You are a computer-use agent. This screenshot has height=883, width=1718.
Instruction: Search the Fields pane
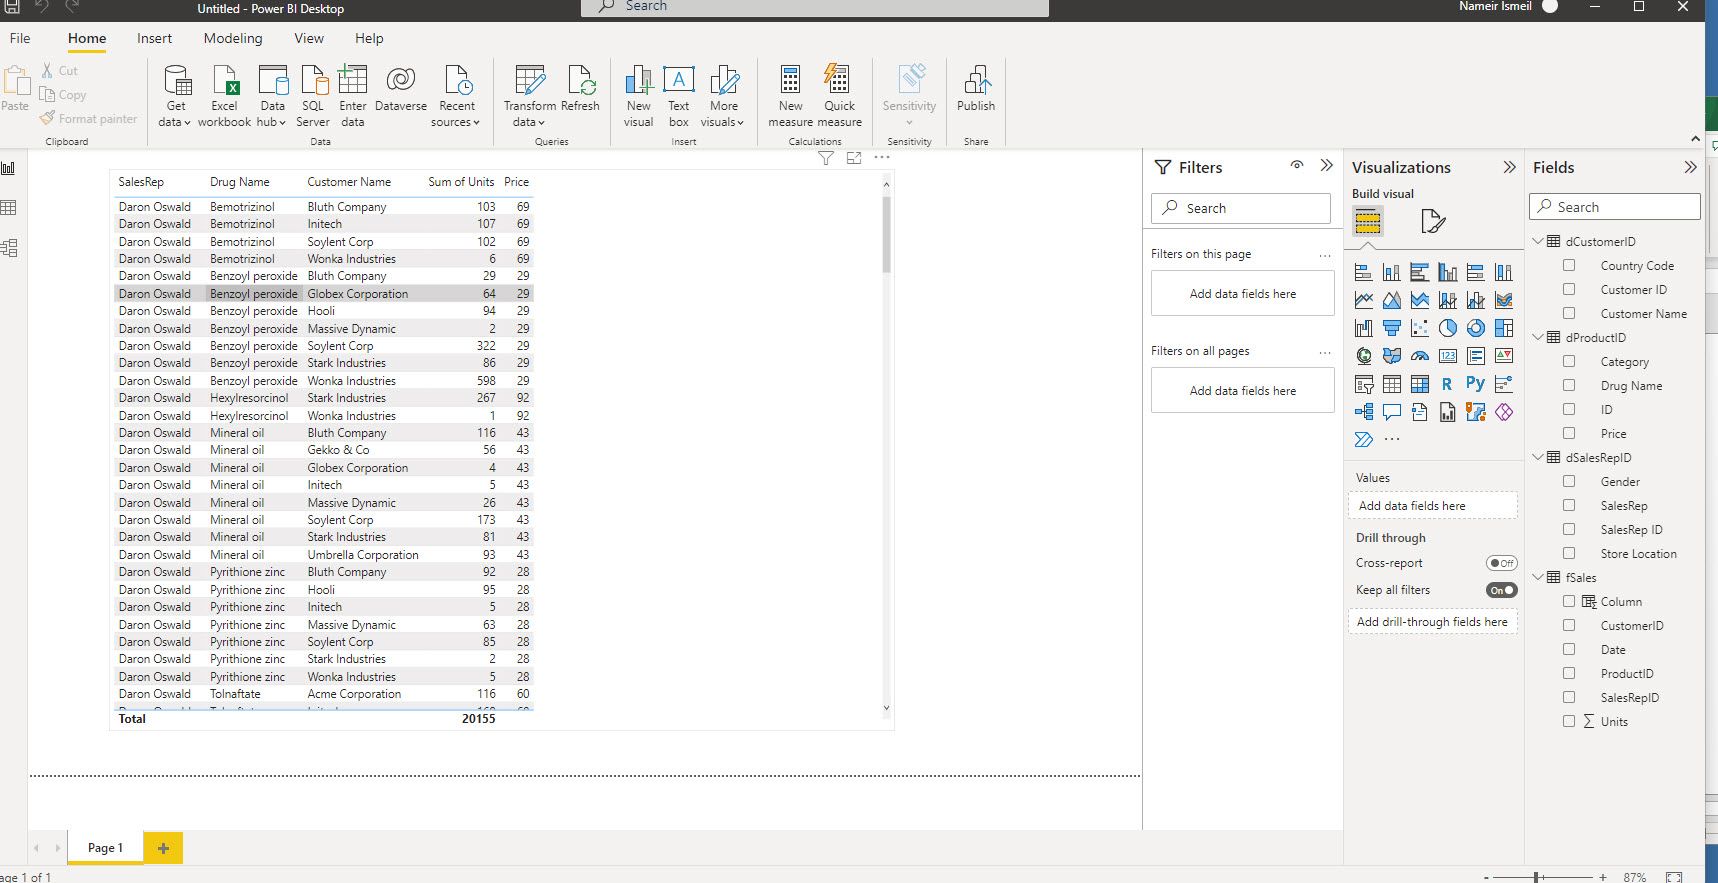1614,207
